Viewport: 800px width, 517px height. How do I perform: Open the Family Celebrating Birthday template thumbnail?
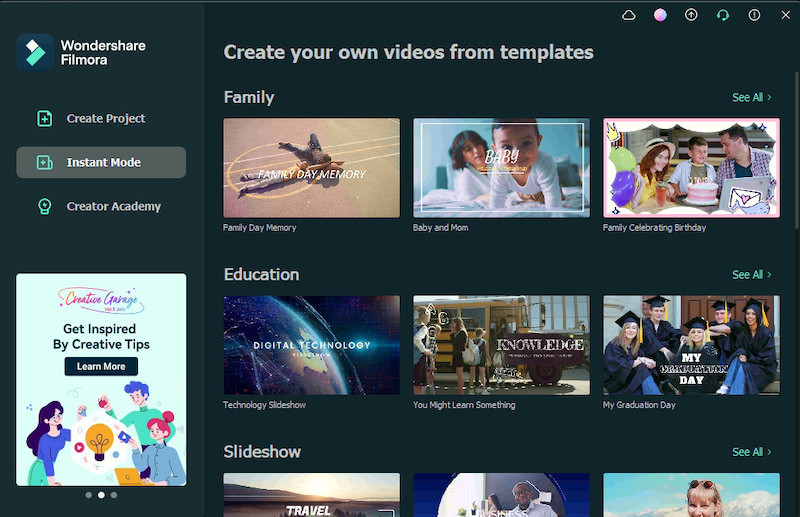click(691, 168)
